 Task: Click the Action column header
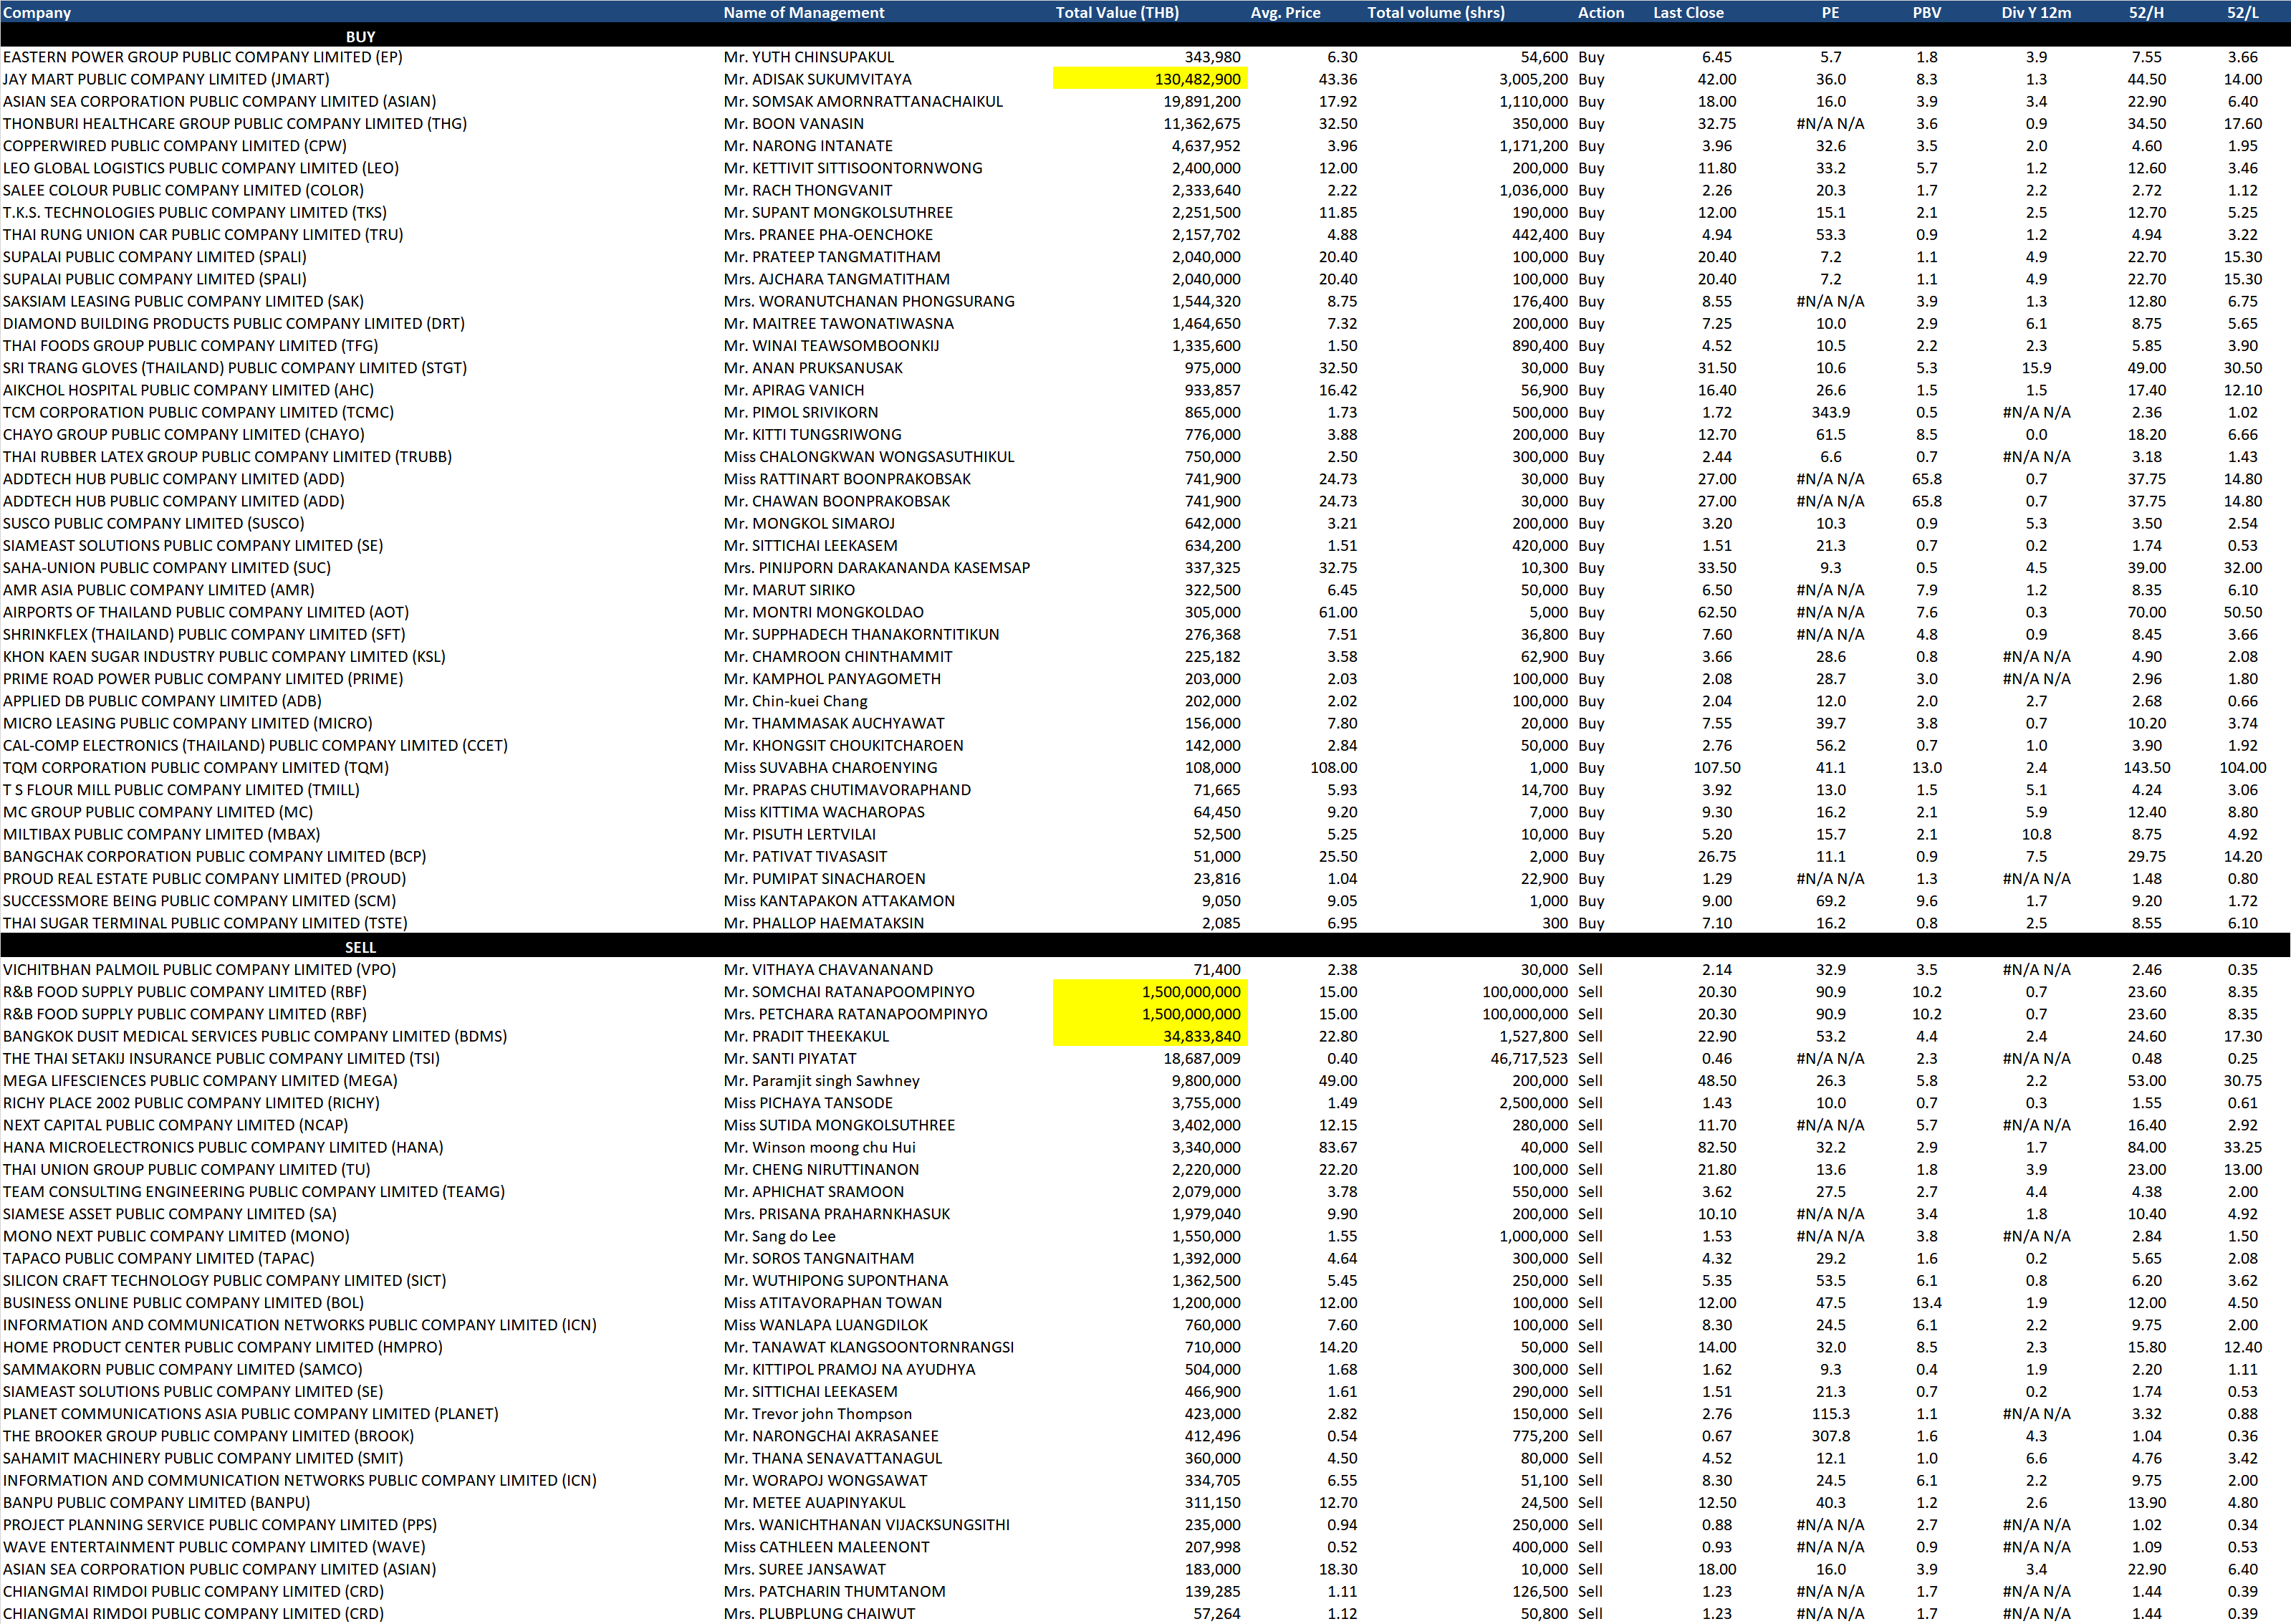point(1600,12)
